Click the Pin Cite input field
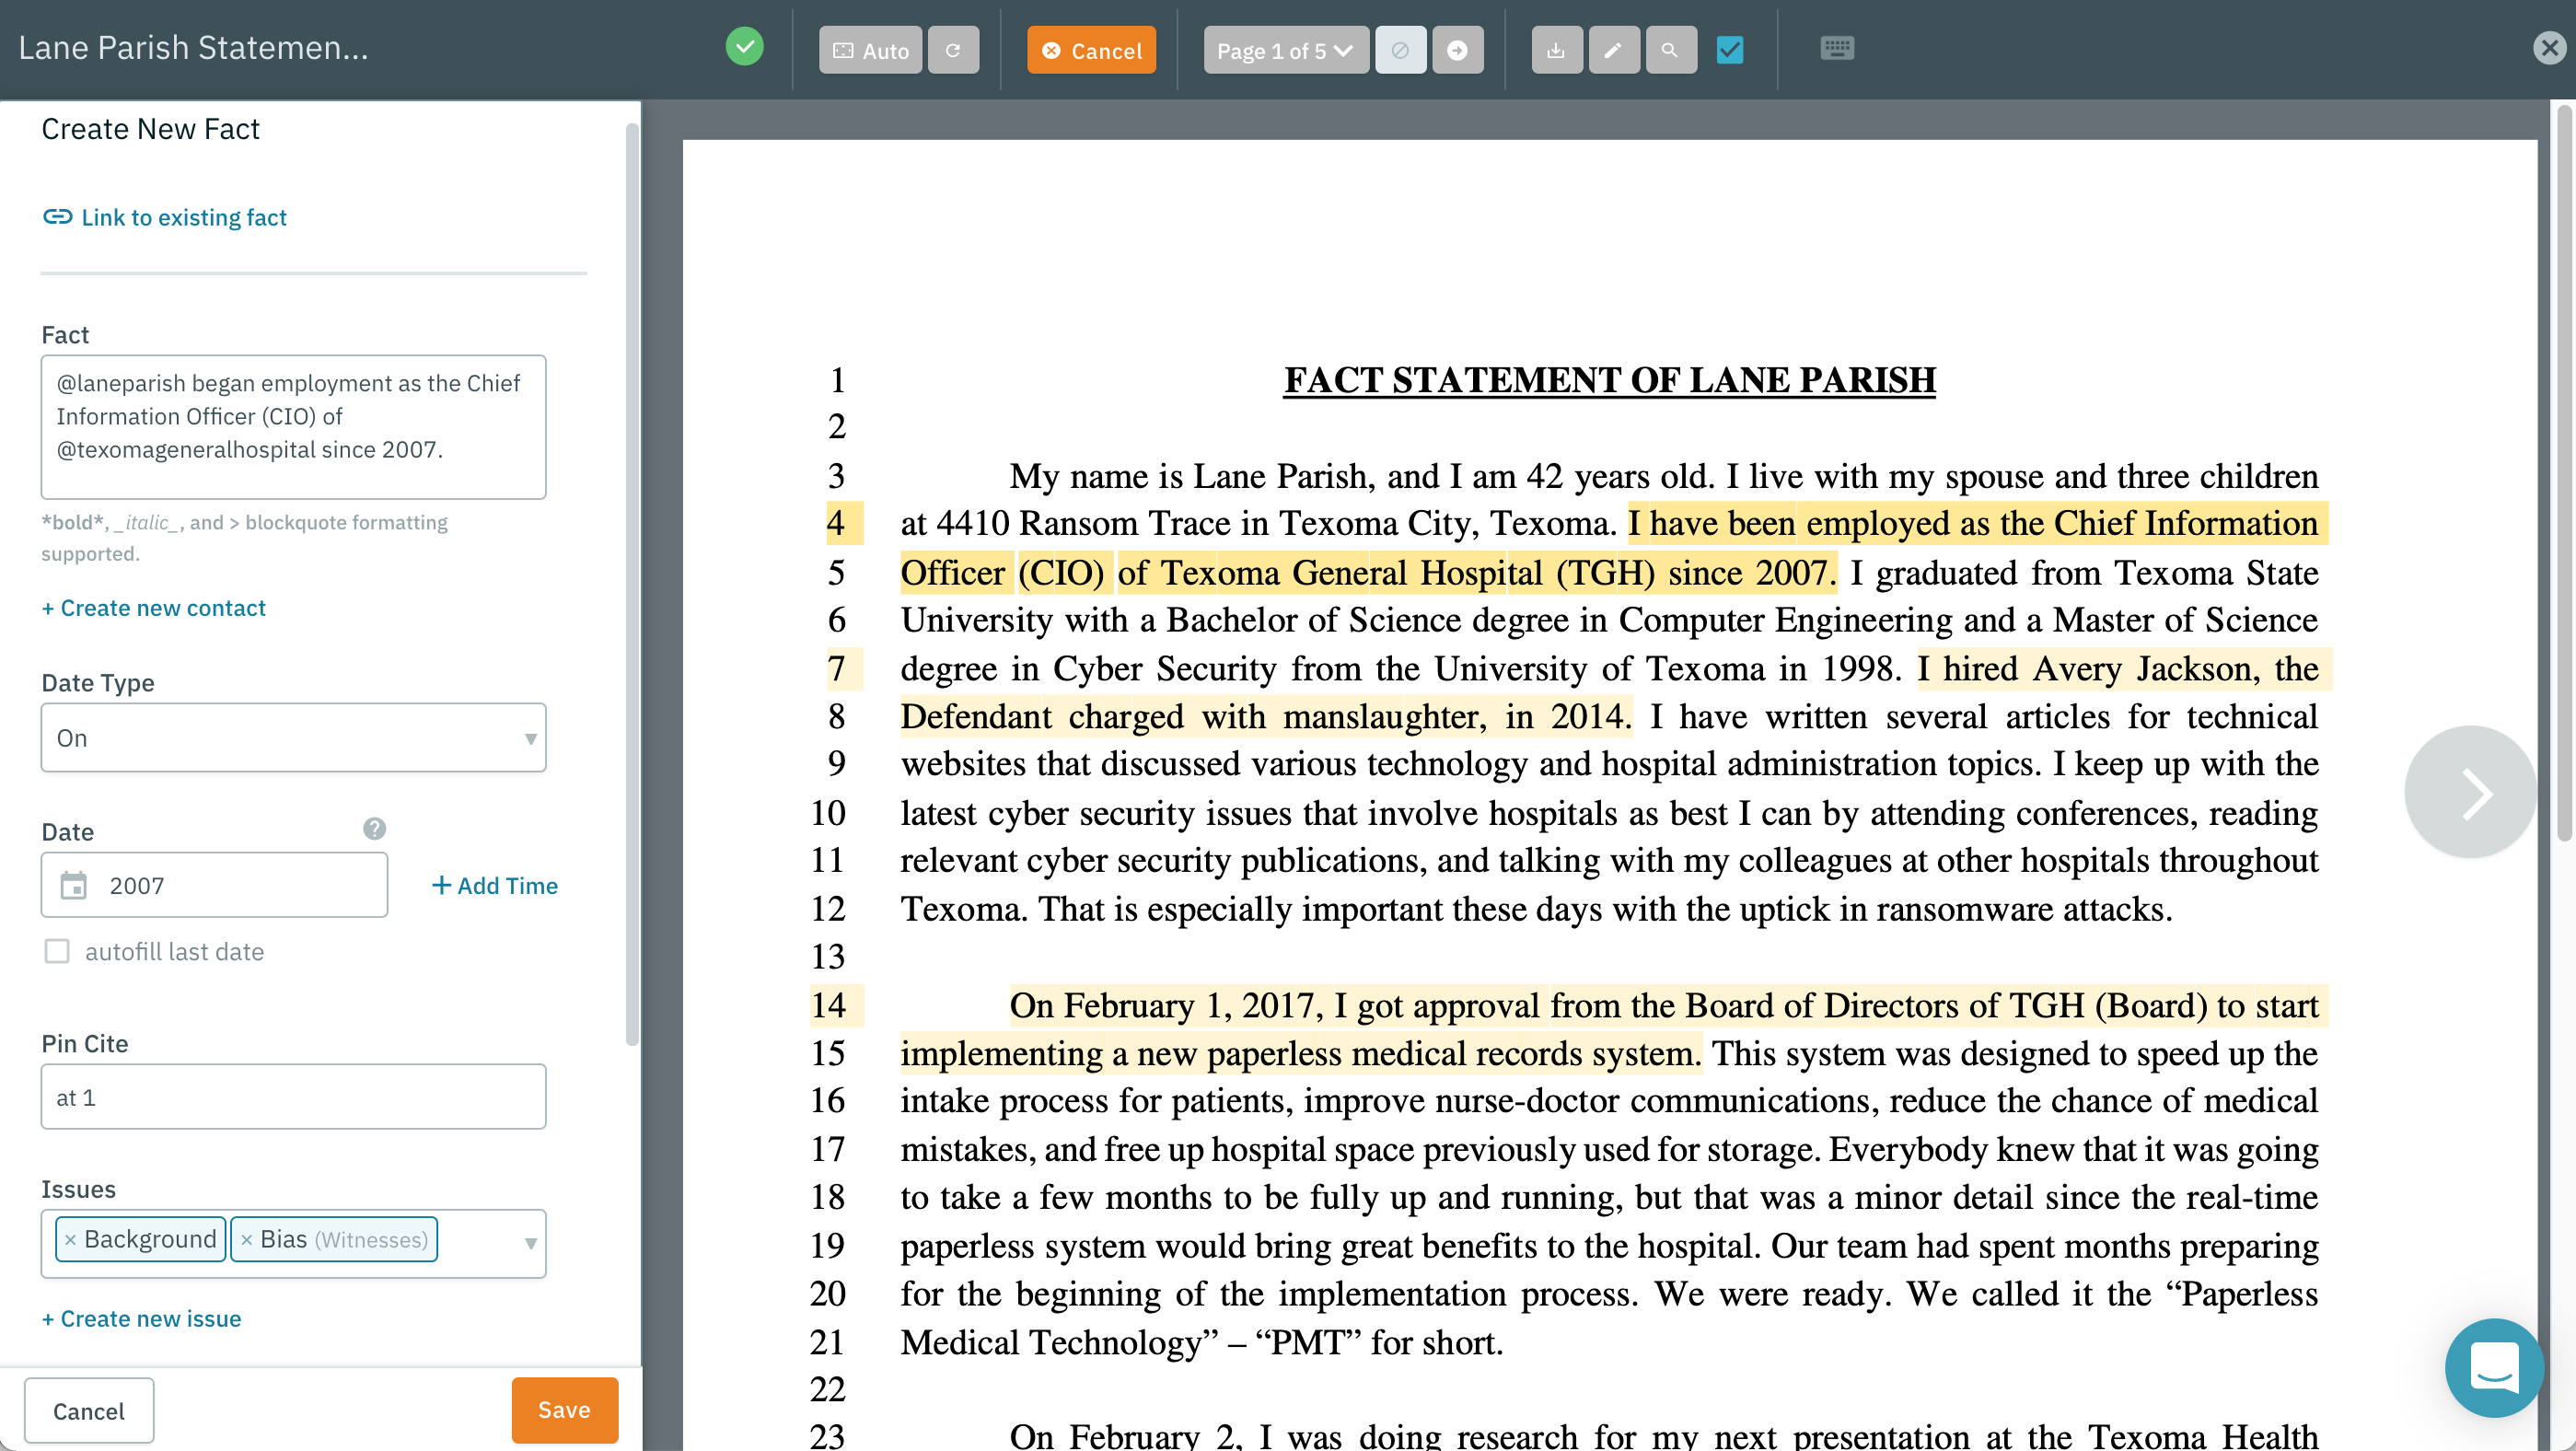 tap(293, 1096)
